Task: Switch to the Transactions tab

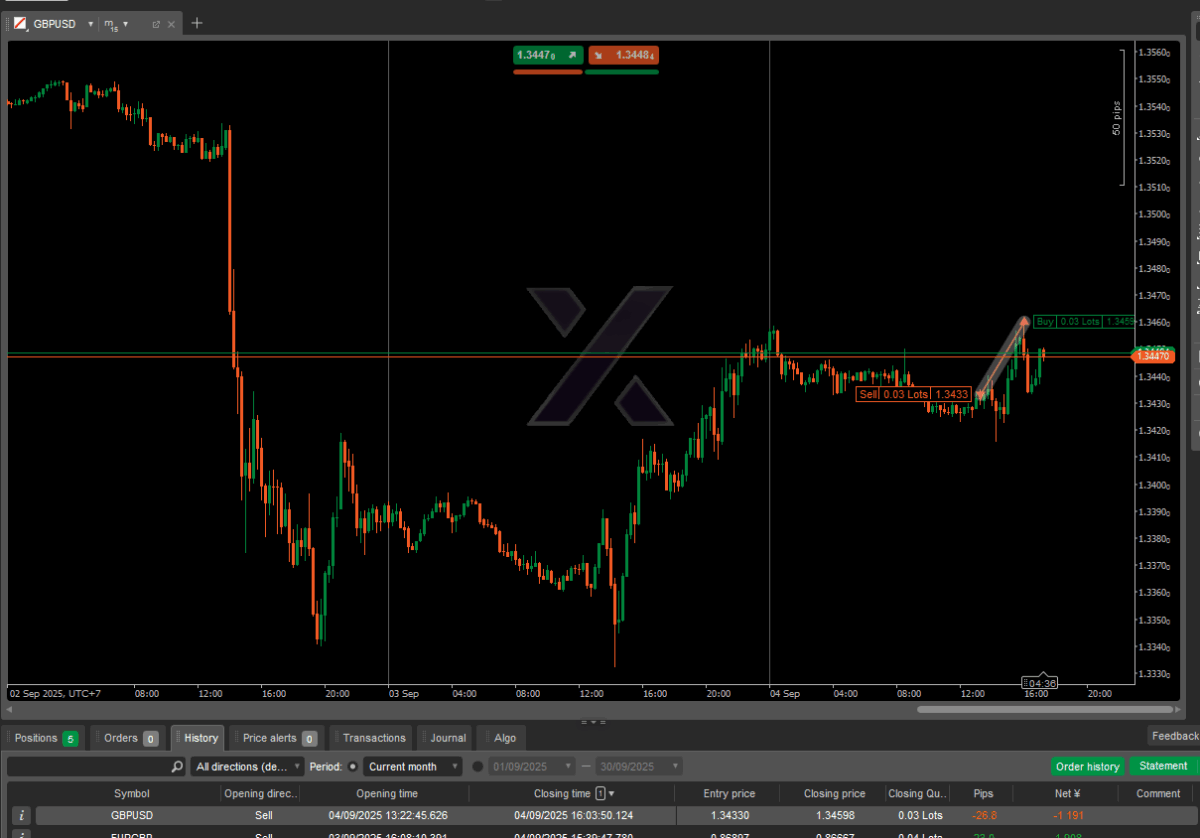Action: tap(374, 738)
